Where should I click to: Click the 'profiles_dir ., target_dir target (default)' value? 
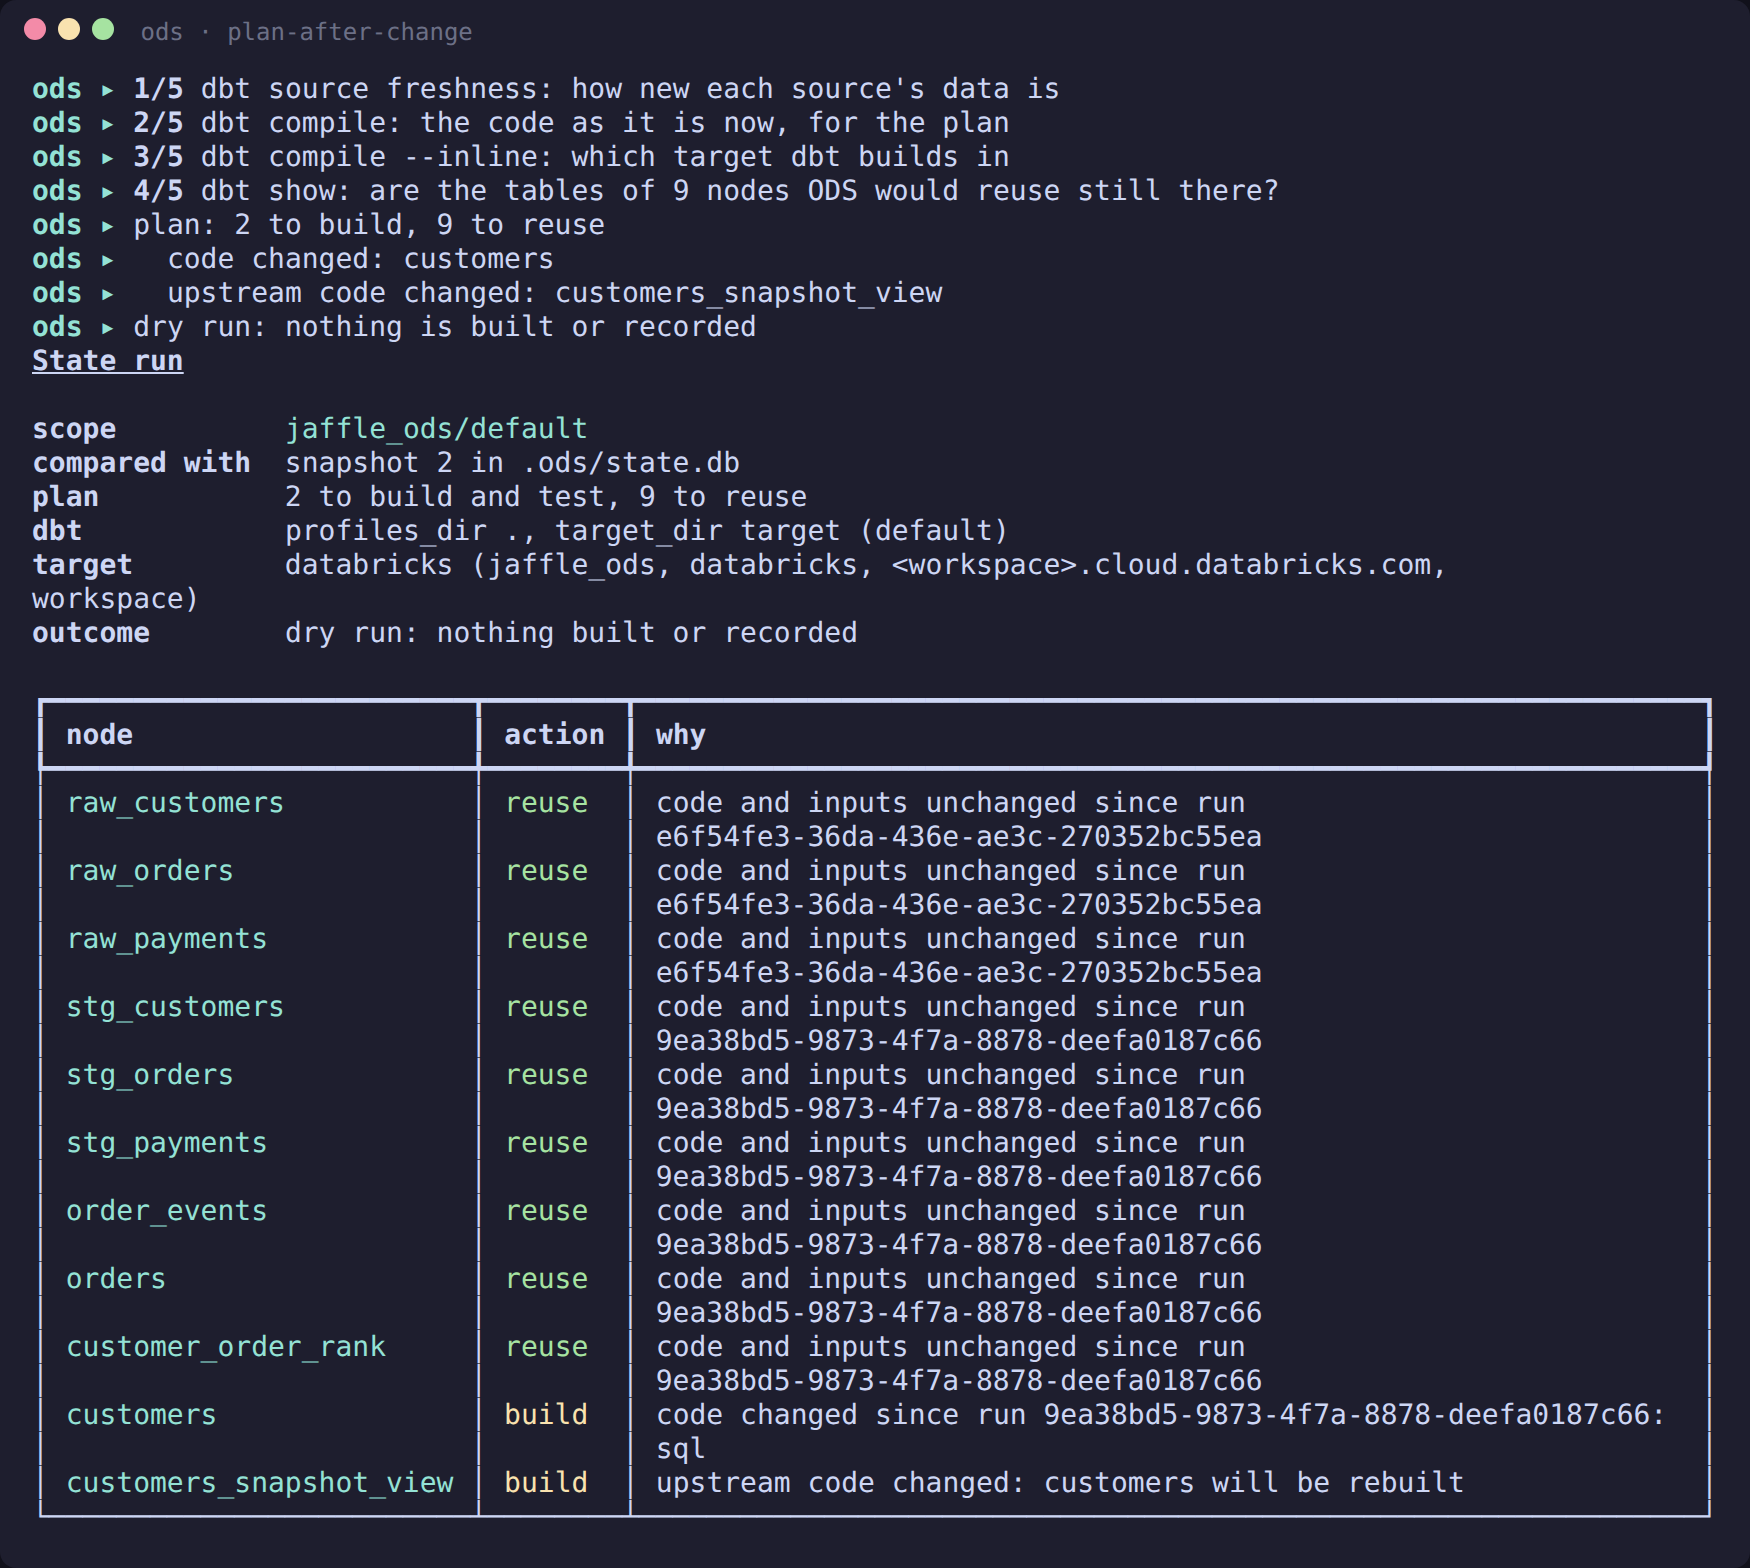(646, 531)
